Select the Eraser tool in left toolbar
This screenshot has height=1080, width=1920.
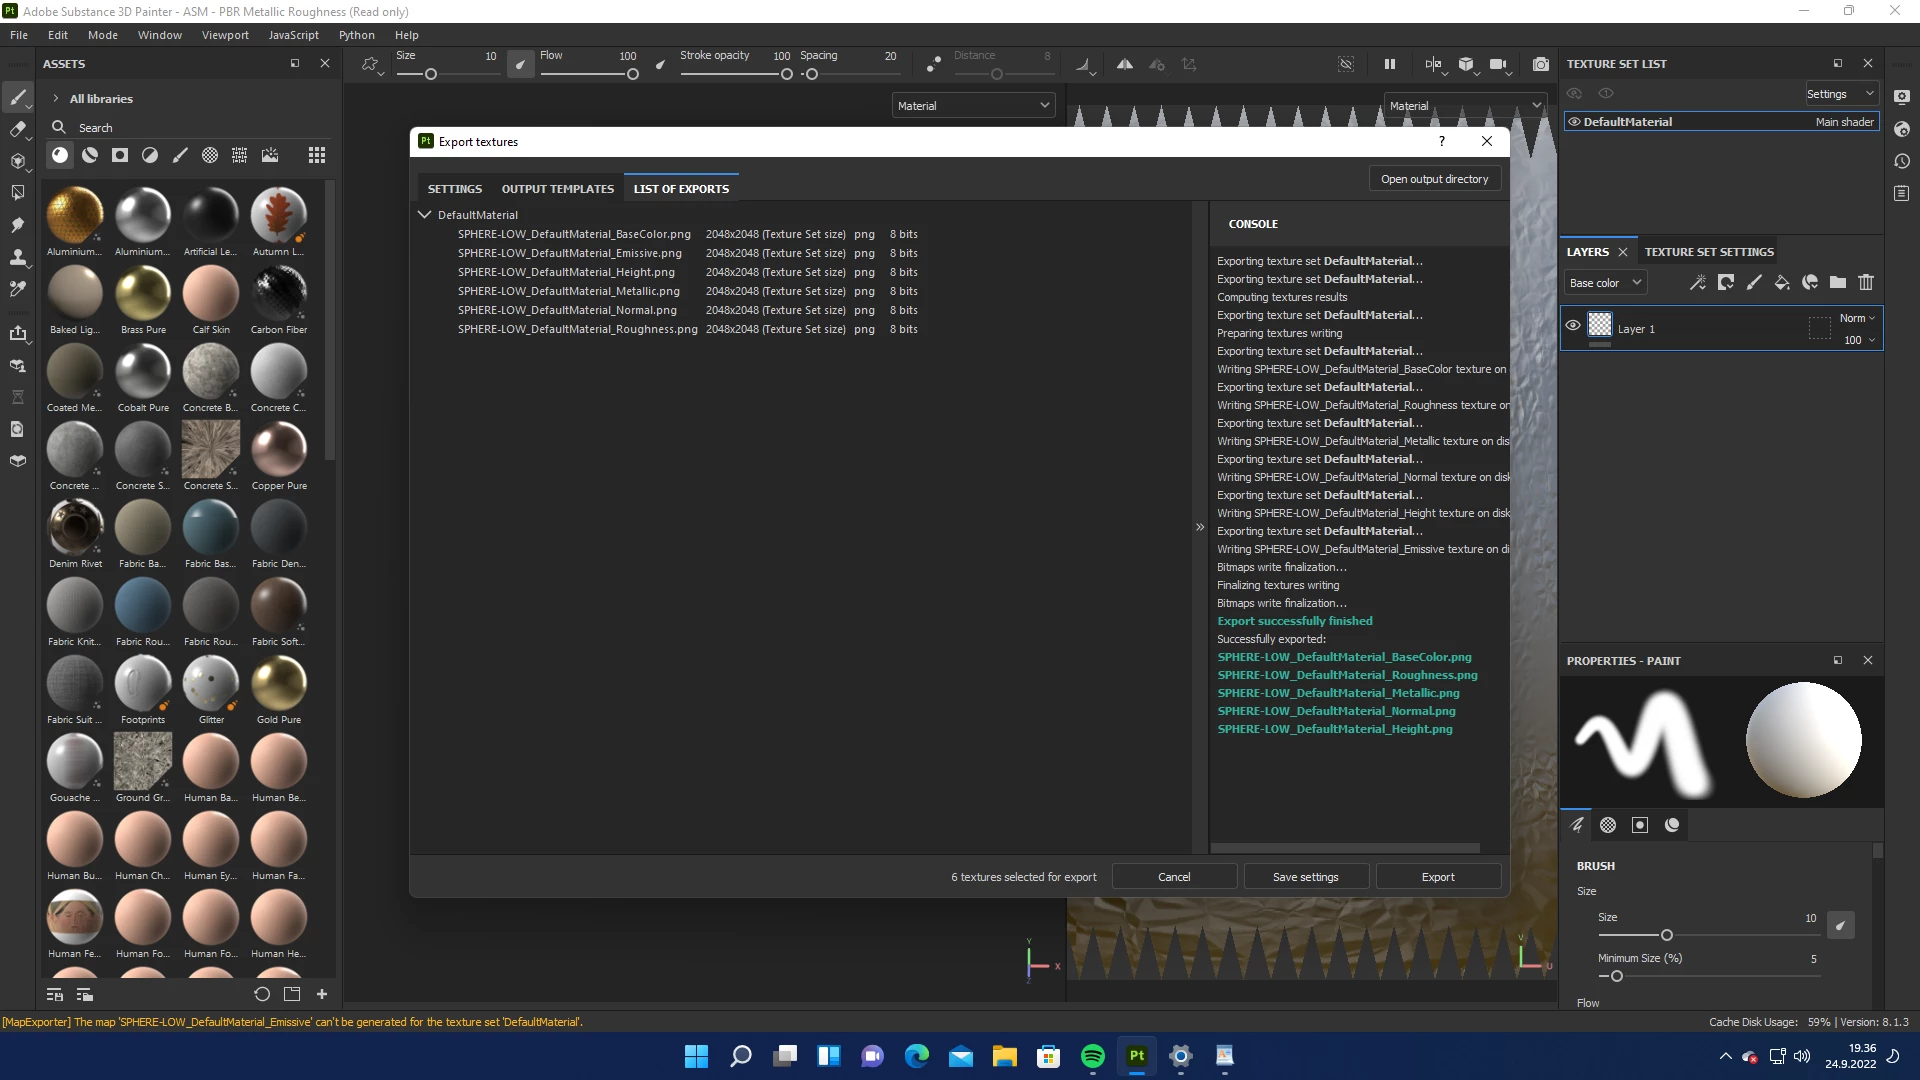tap(17, 129)
